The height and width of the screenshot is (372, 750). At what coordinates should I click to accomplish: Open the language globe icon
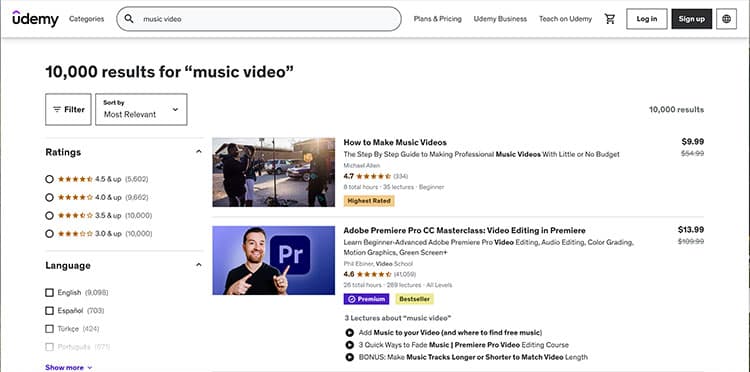tap(726, 19)
